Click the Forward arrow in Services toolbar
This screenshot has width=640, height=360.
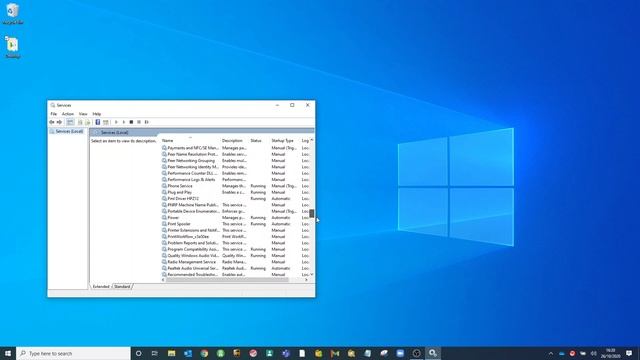tap(60, 122)
